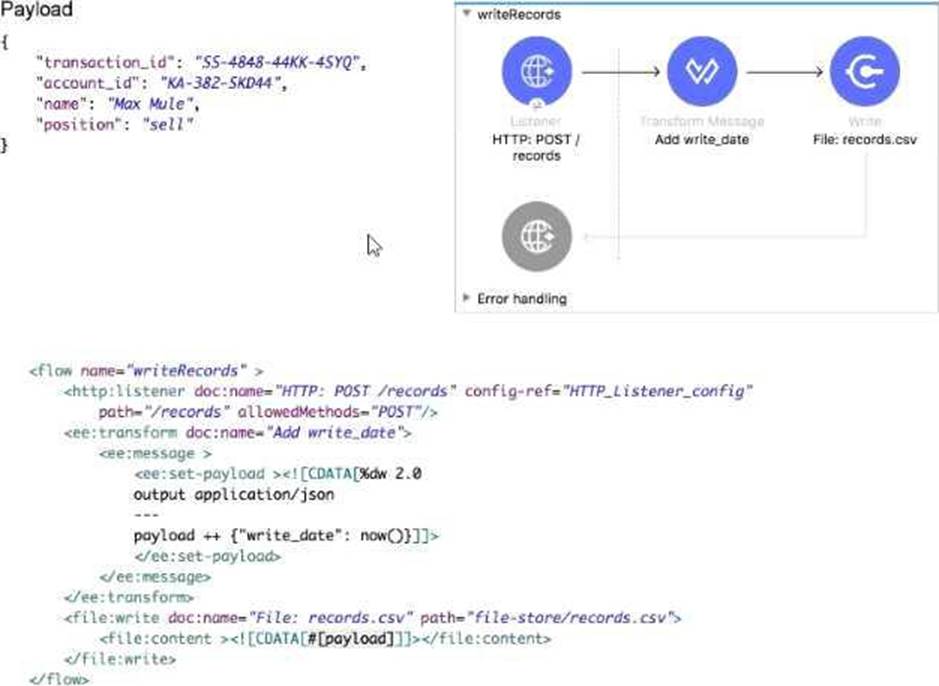Image resolution: width=939 pixels, height=686 pixels.
Task: Select the Transform Message component icon
Action: tap(701, 73)
